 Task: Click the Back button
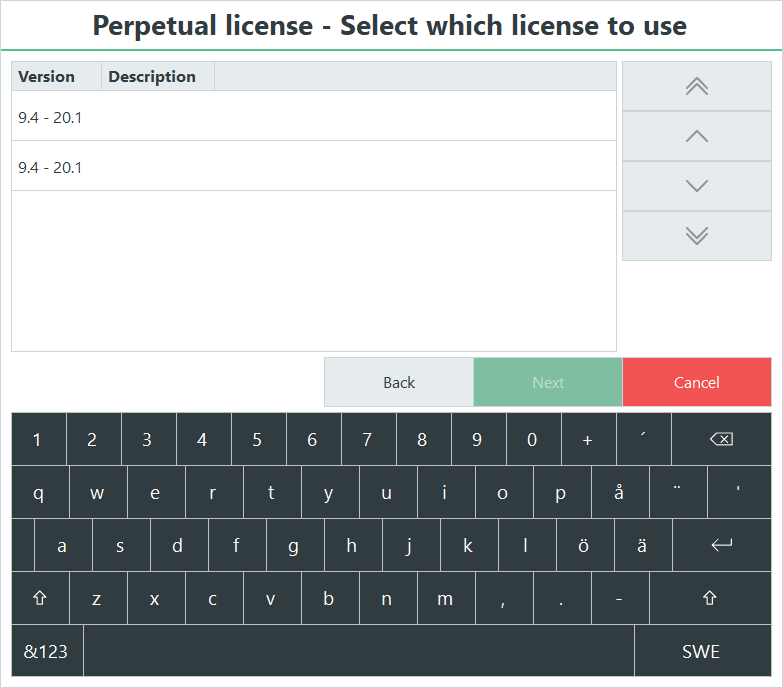point(399,382)
